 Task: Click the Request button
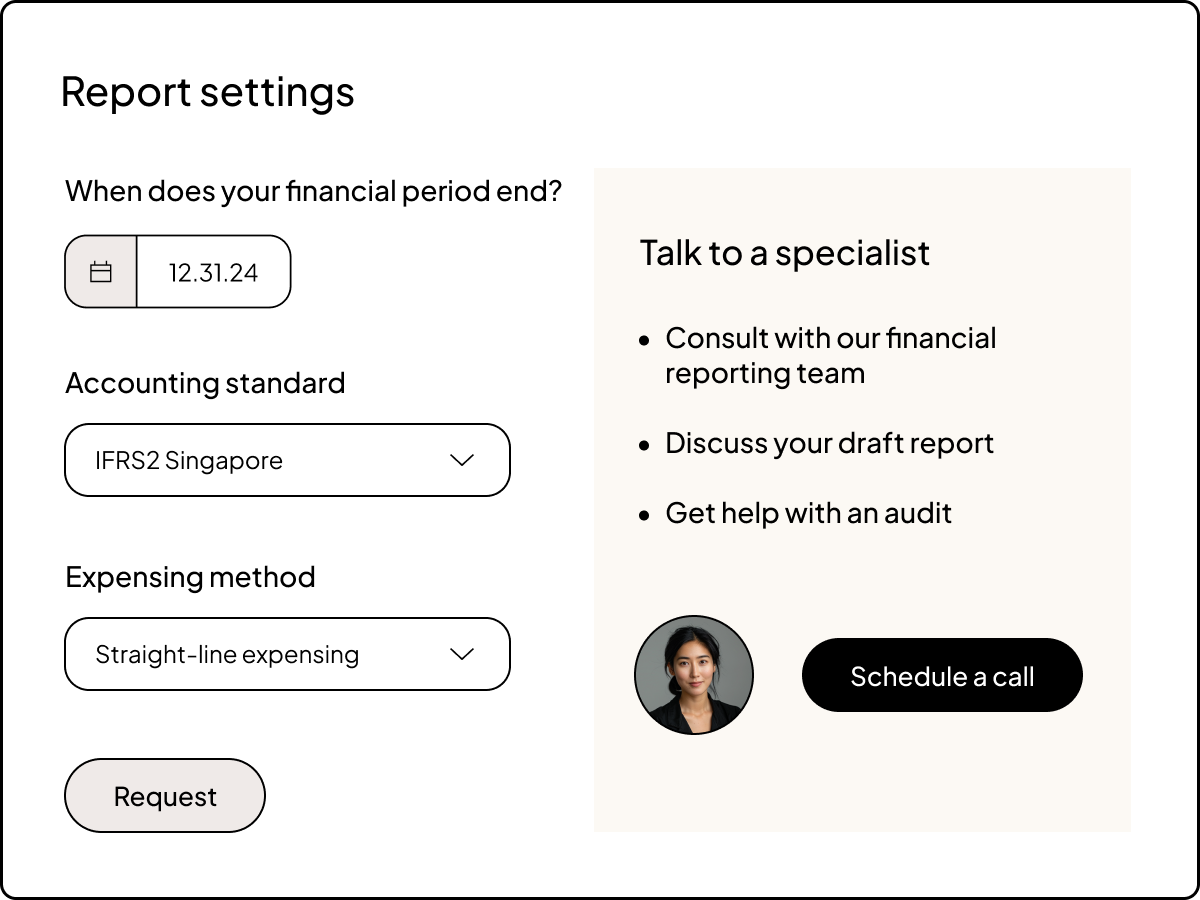pos(164,795)
